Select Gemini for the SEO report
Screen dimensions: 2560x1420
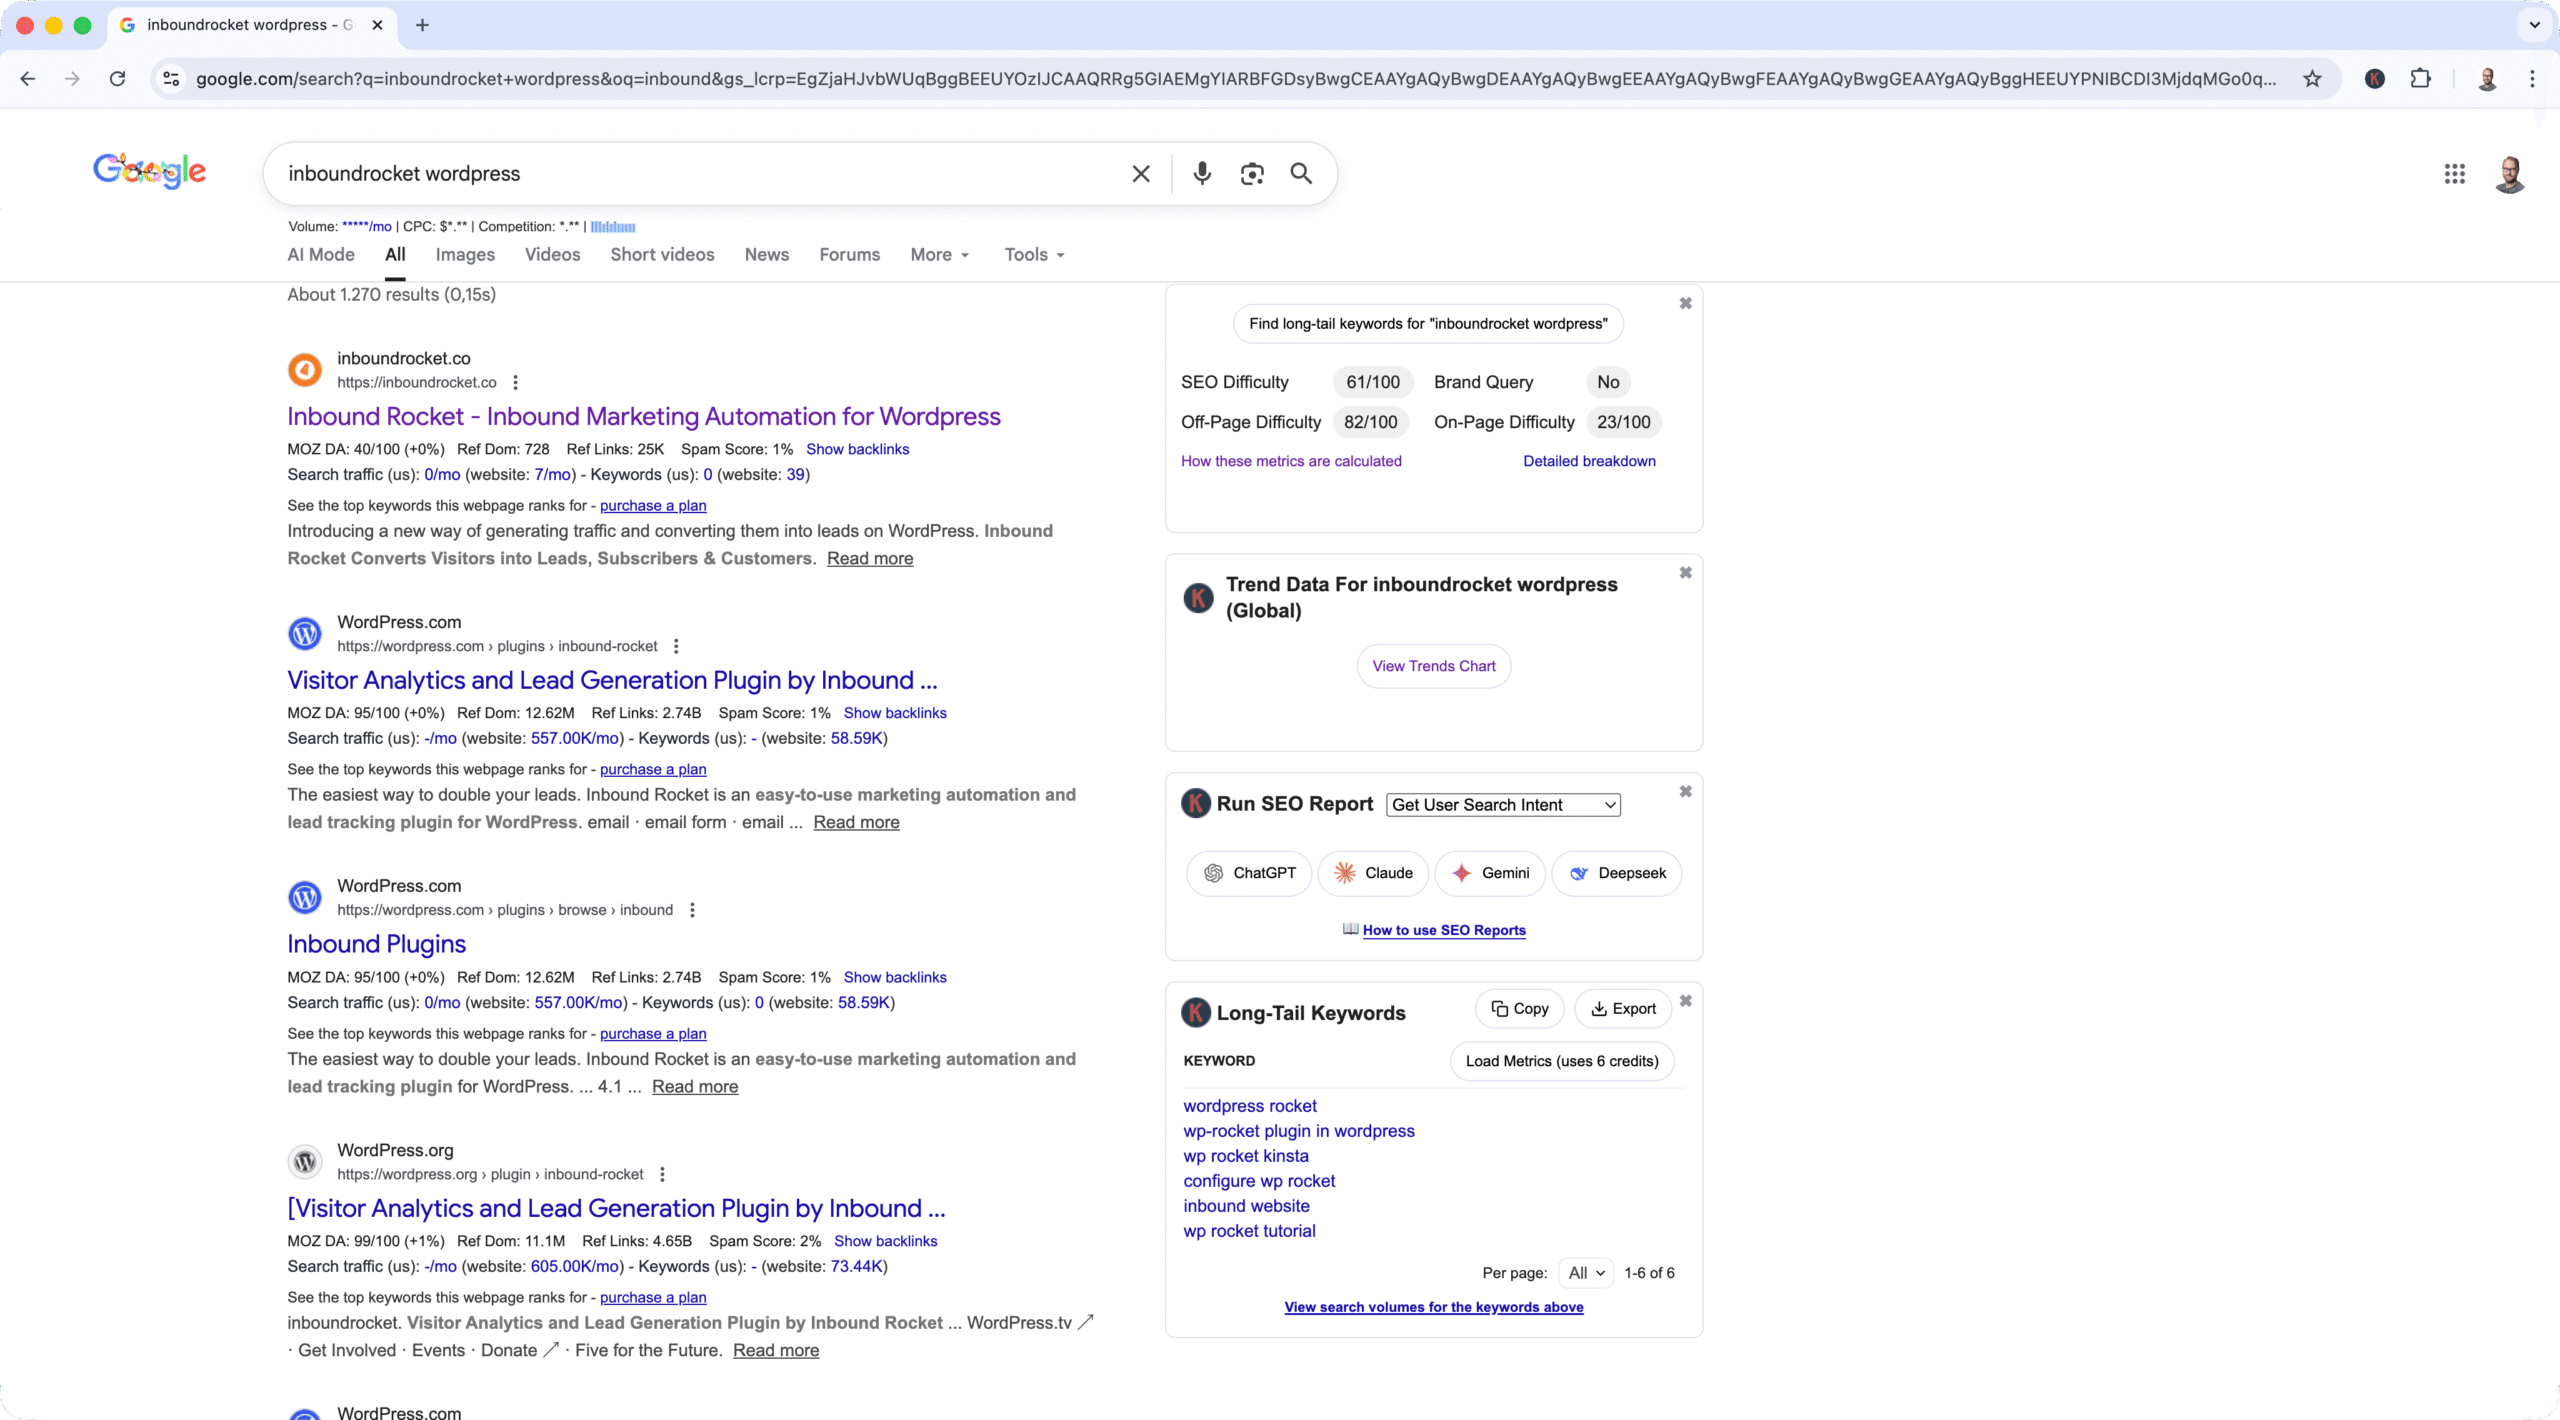[x=1491, y=873]
